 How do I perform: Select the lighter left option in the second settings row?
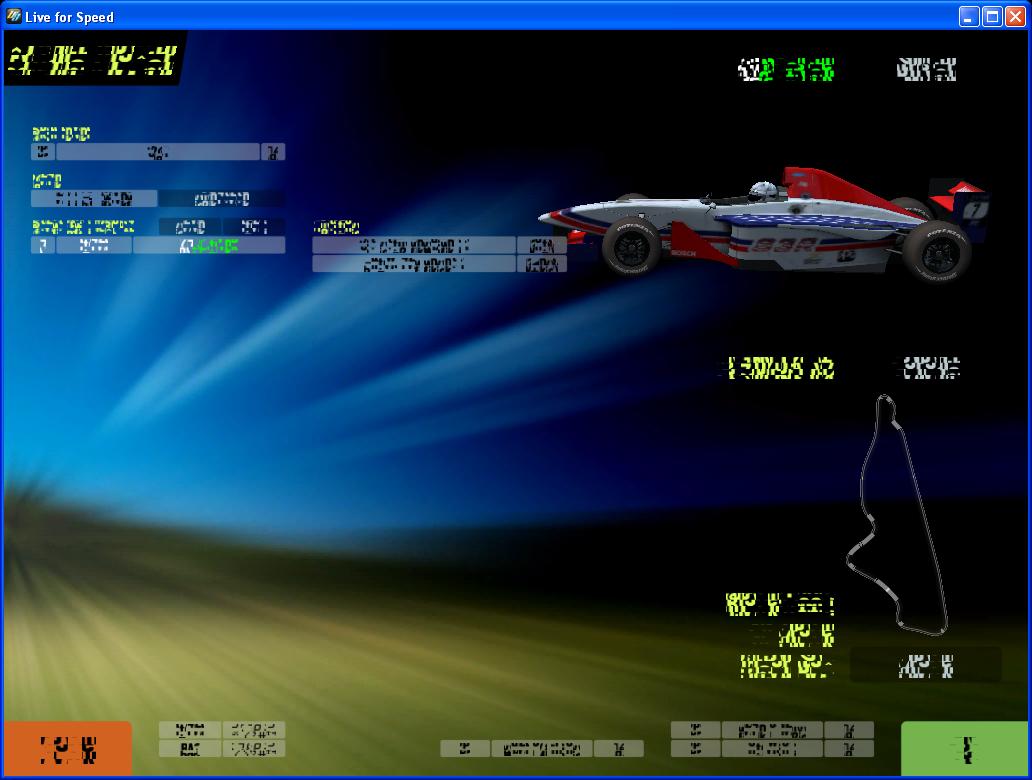[94, 199]
